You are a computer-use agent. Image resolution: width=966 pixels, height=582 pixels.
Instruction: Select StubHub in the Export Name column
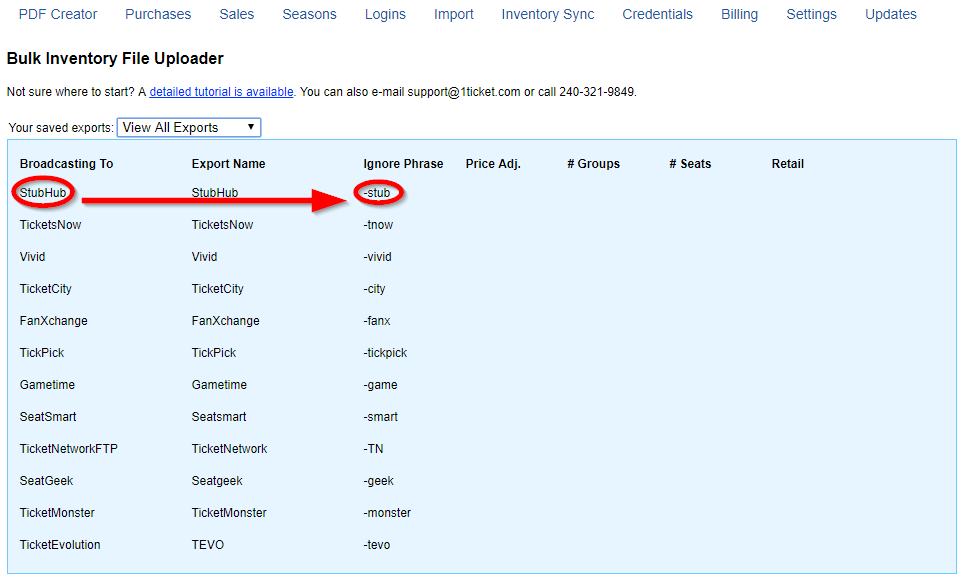click(215, 193)
